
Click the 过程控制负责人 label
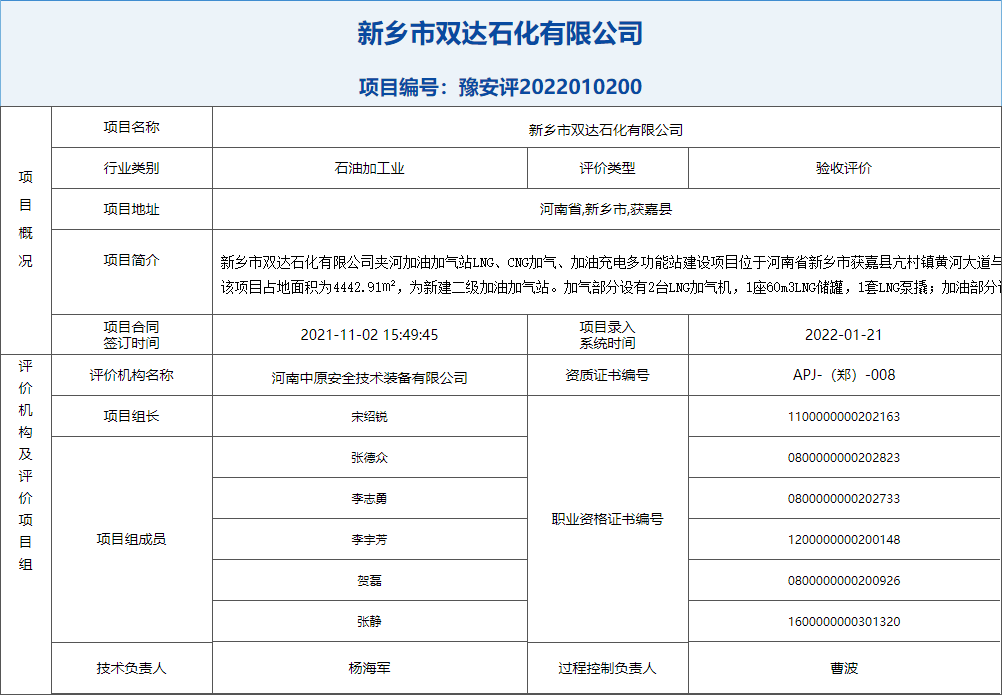607,668
